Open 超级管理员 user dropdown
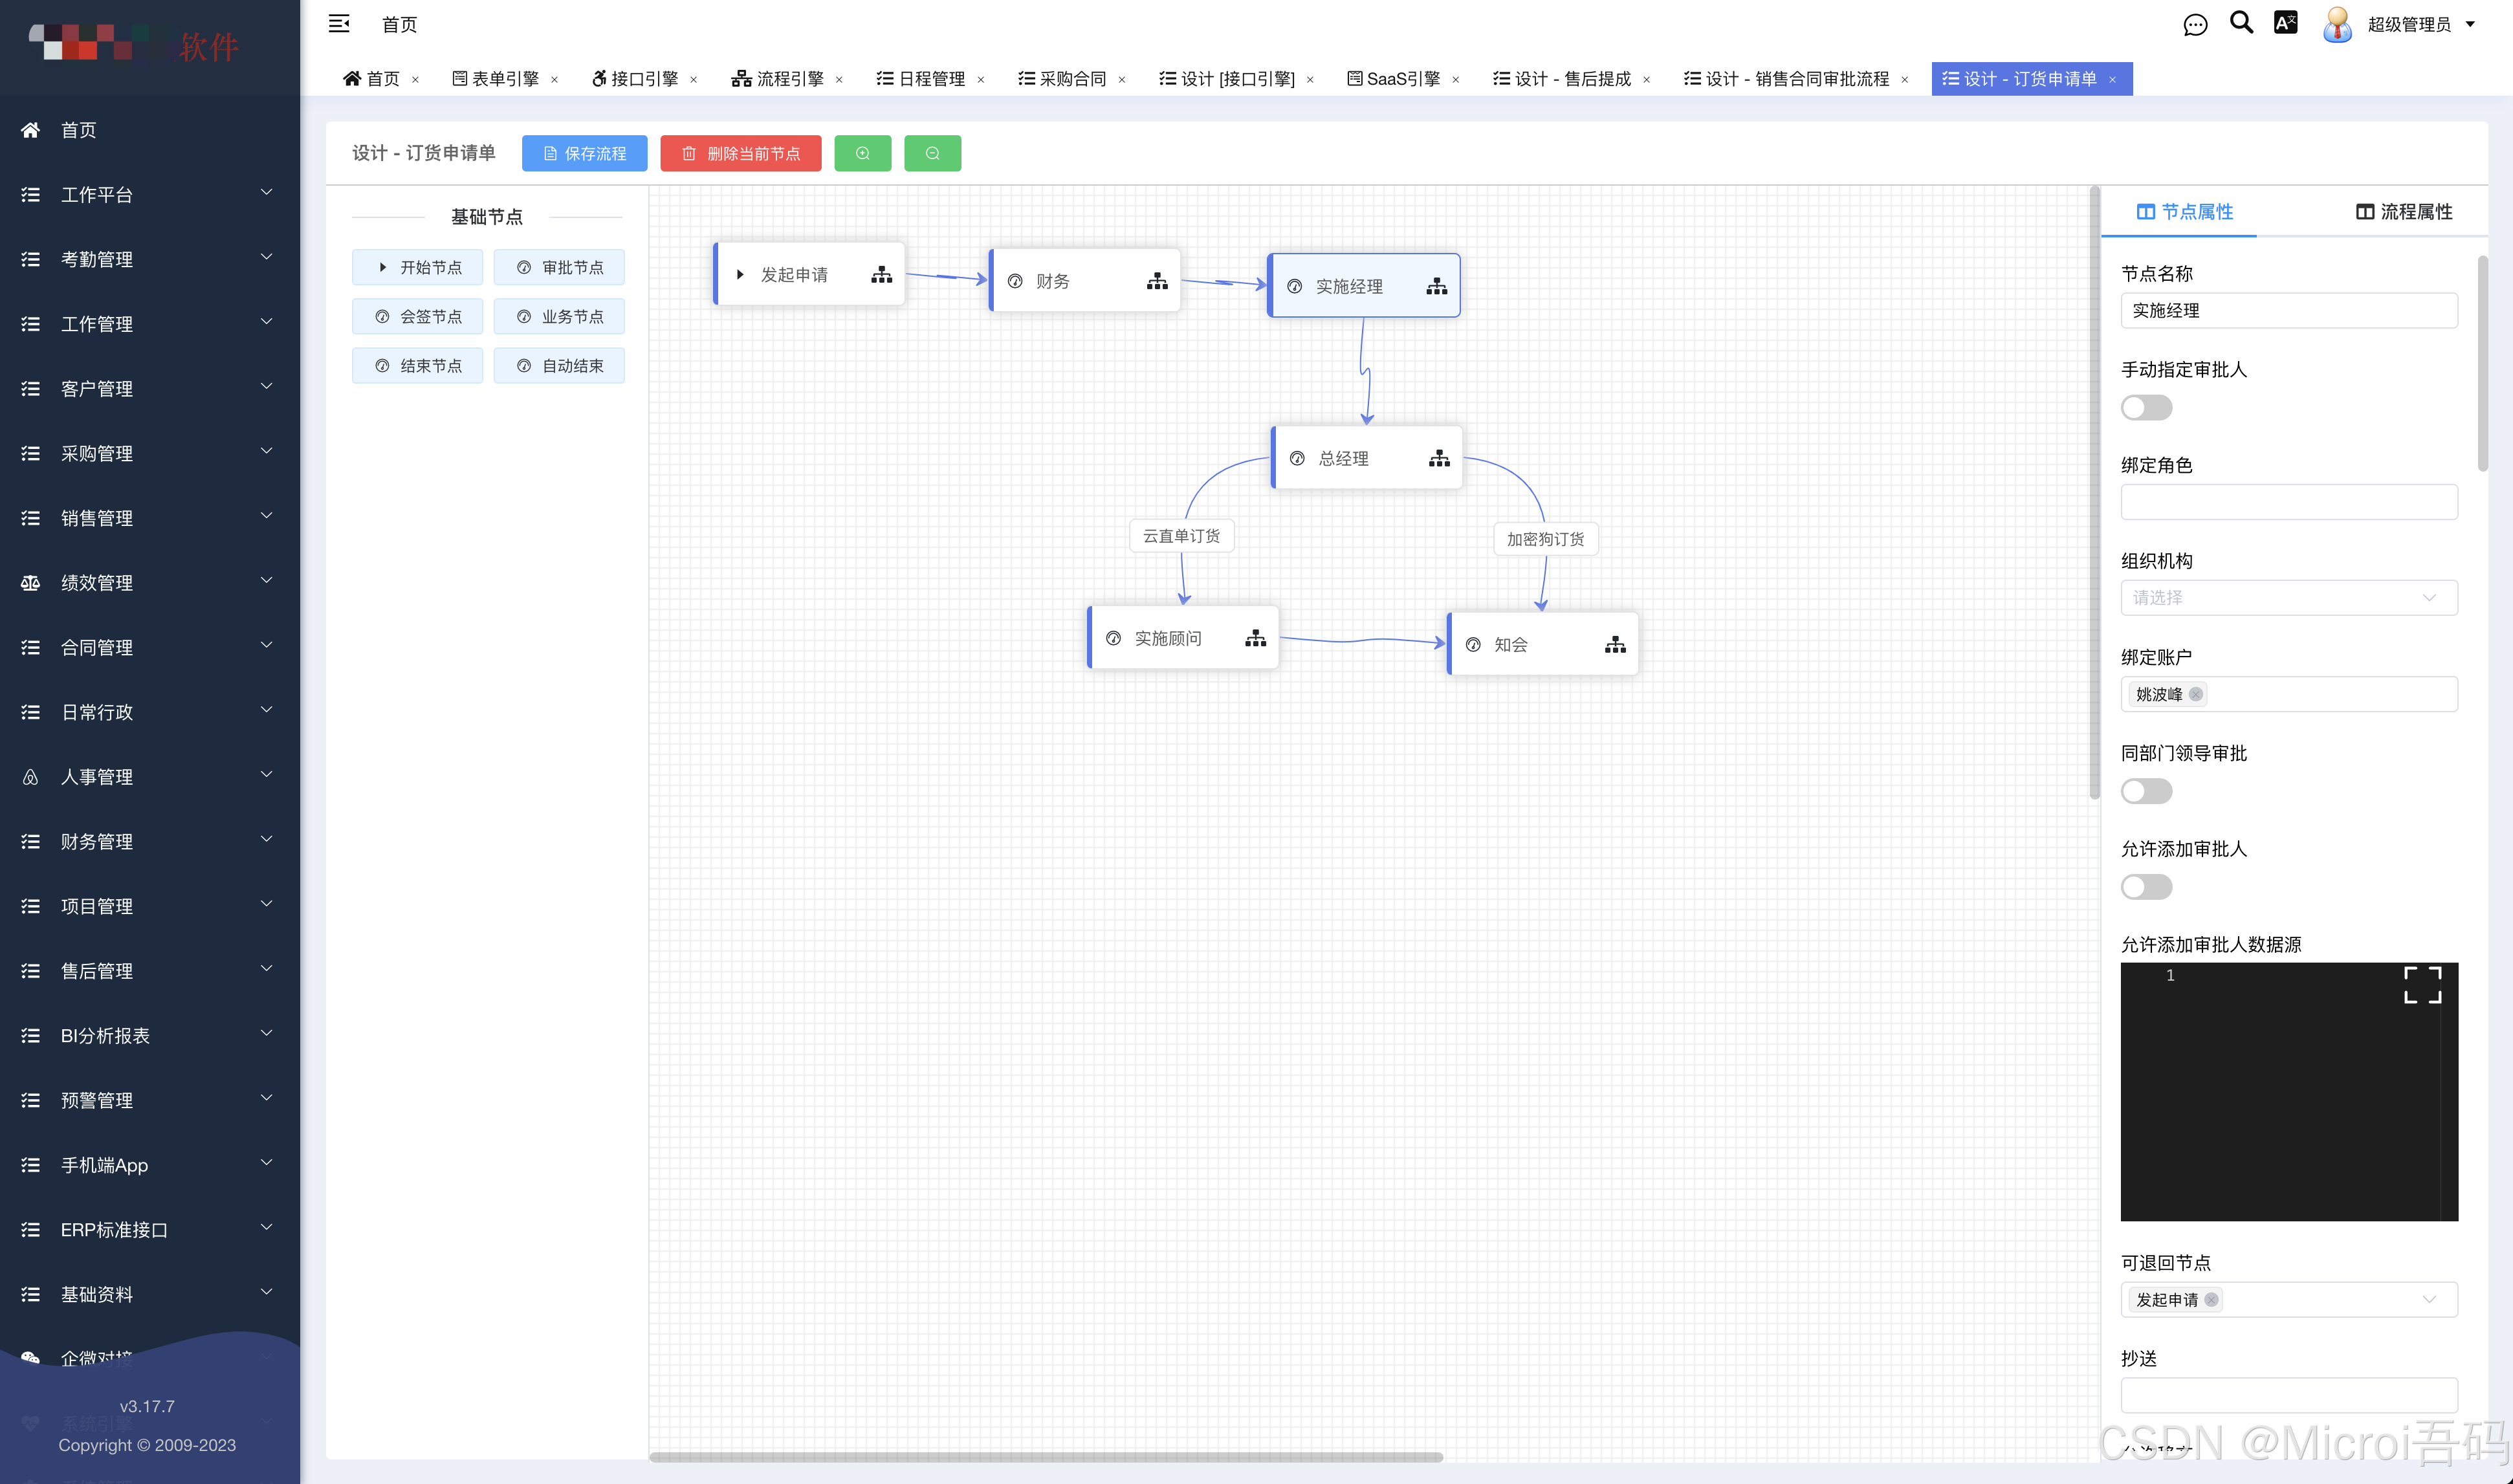 (x=2421, y=24)
